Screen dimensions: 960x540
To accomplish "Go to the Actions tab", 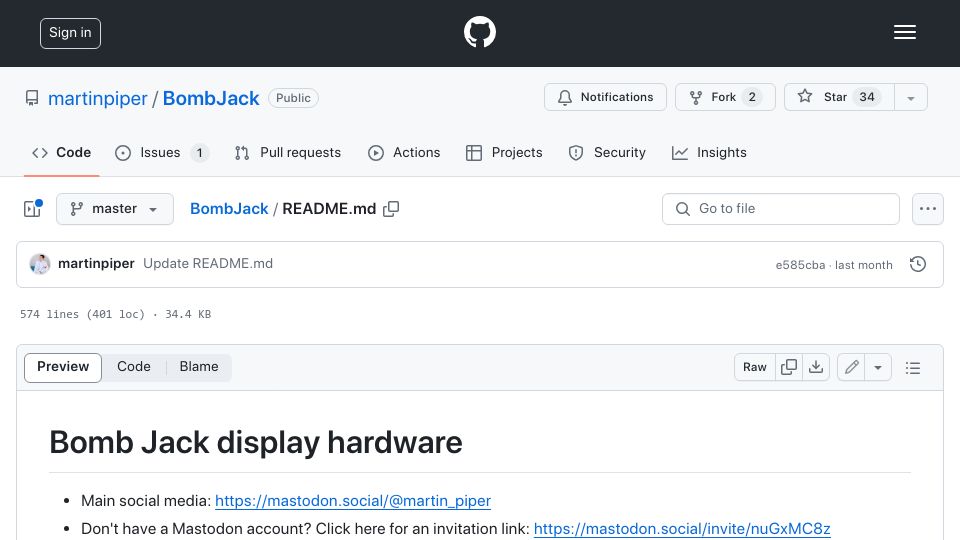I will point(404,152).
